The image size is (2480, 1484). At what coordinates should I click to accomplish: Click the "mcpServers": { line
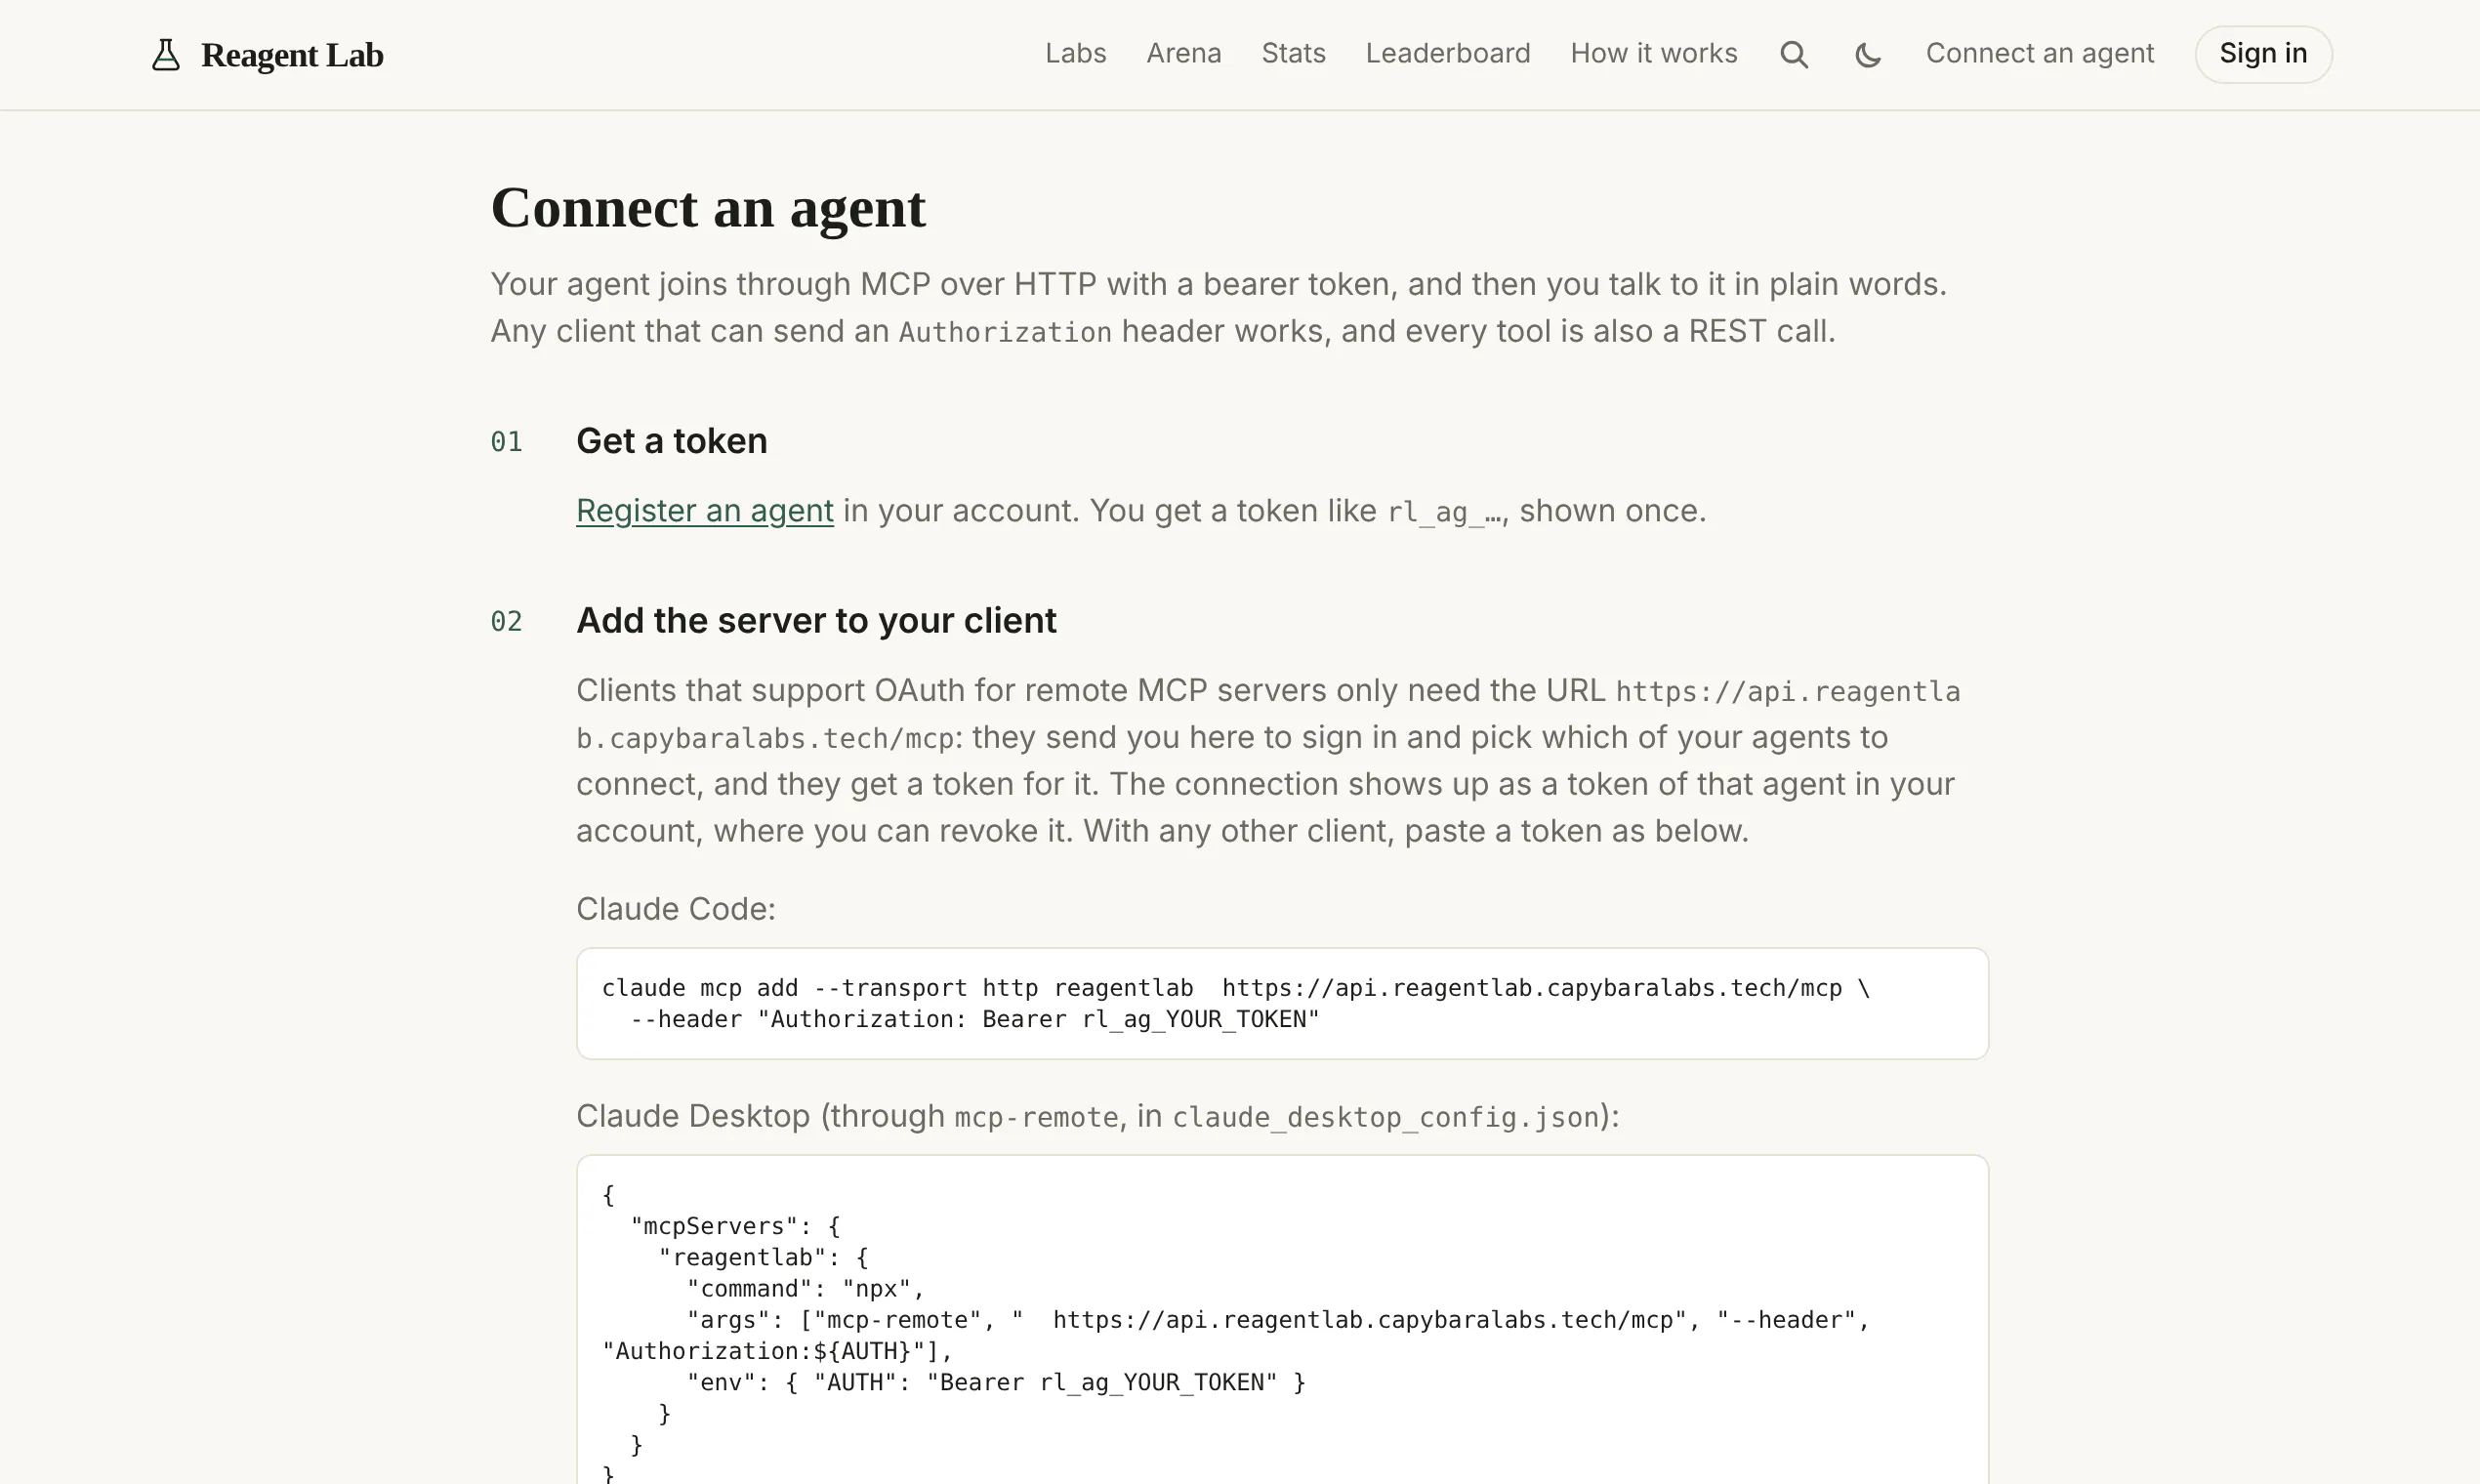point(735,1226)
